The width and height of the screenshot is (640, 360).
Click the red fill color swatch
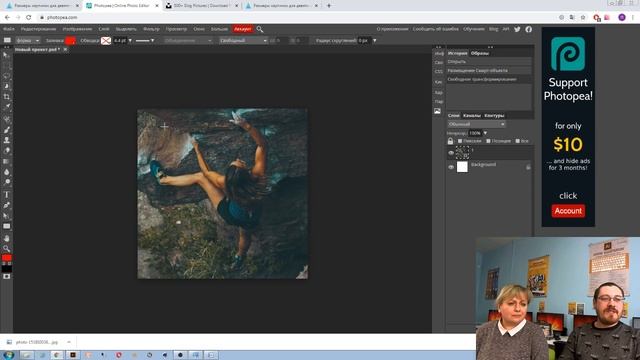pyautogui.click(x=70, y=40)
